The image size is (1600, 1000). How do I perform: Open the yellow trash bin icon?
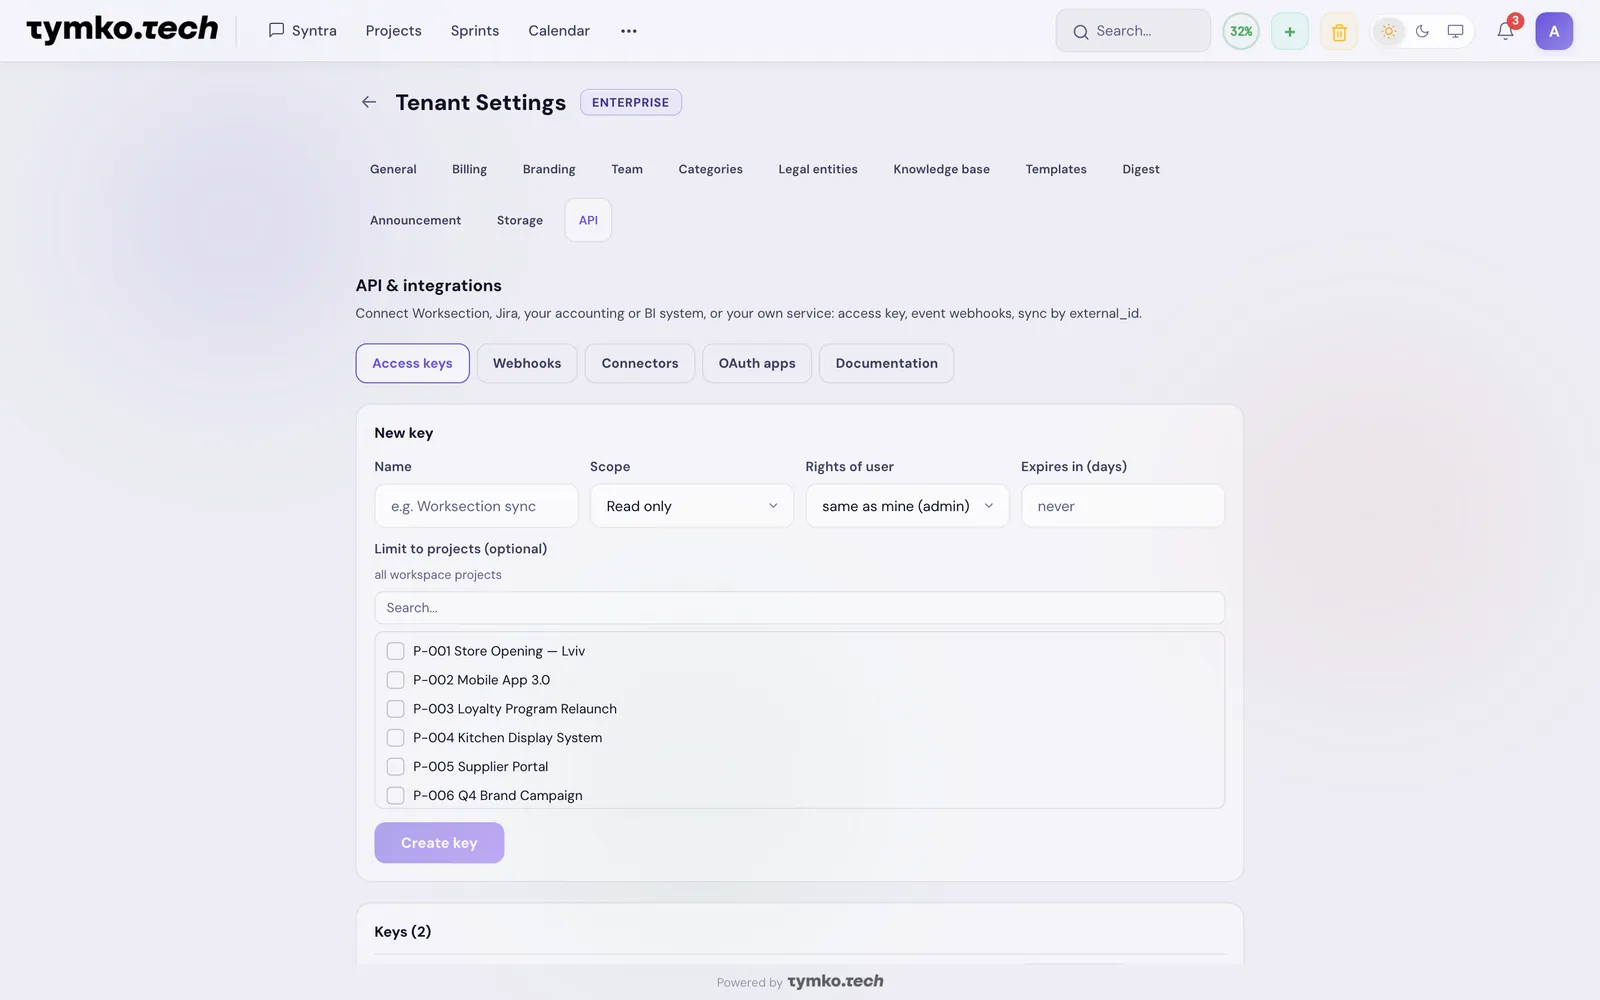(x=1339, y=31)
